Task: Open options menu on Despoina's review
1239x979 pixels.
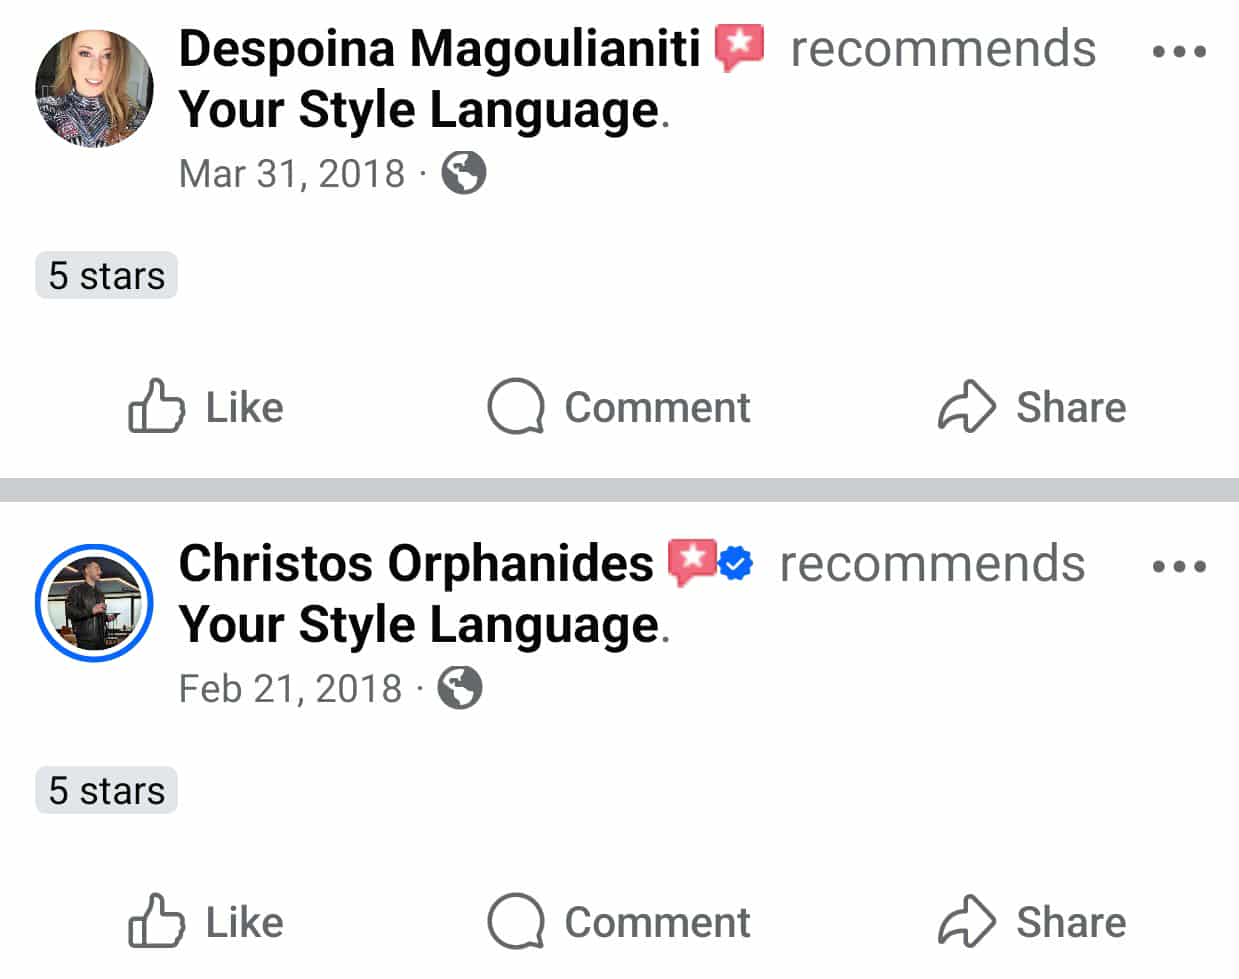Action: click(1179, 51)
